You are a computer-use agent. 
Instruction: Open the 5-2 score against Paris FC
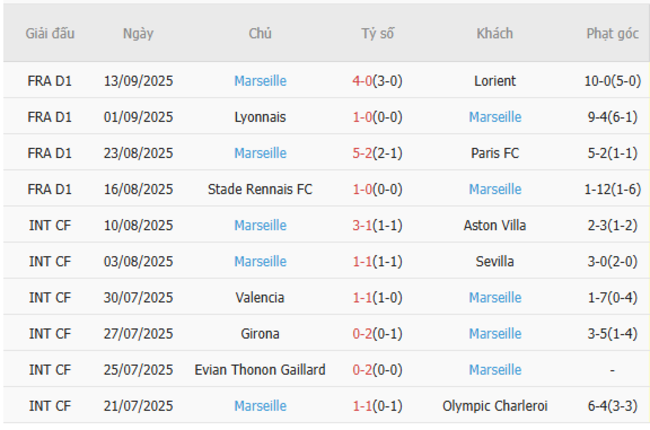pos(363,153)
